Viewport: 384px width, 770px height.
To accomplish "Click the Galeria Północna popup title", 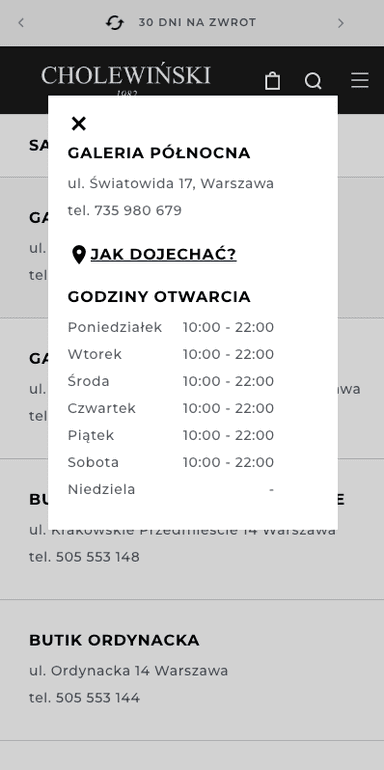I will click(159, 153).
